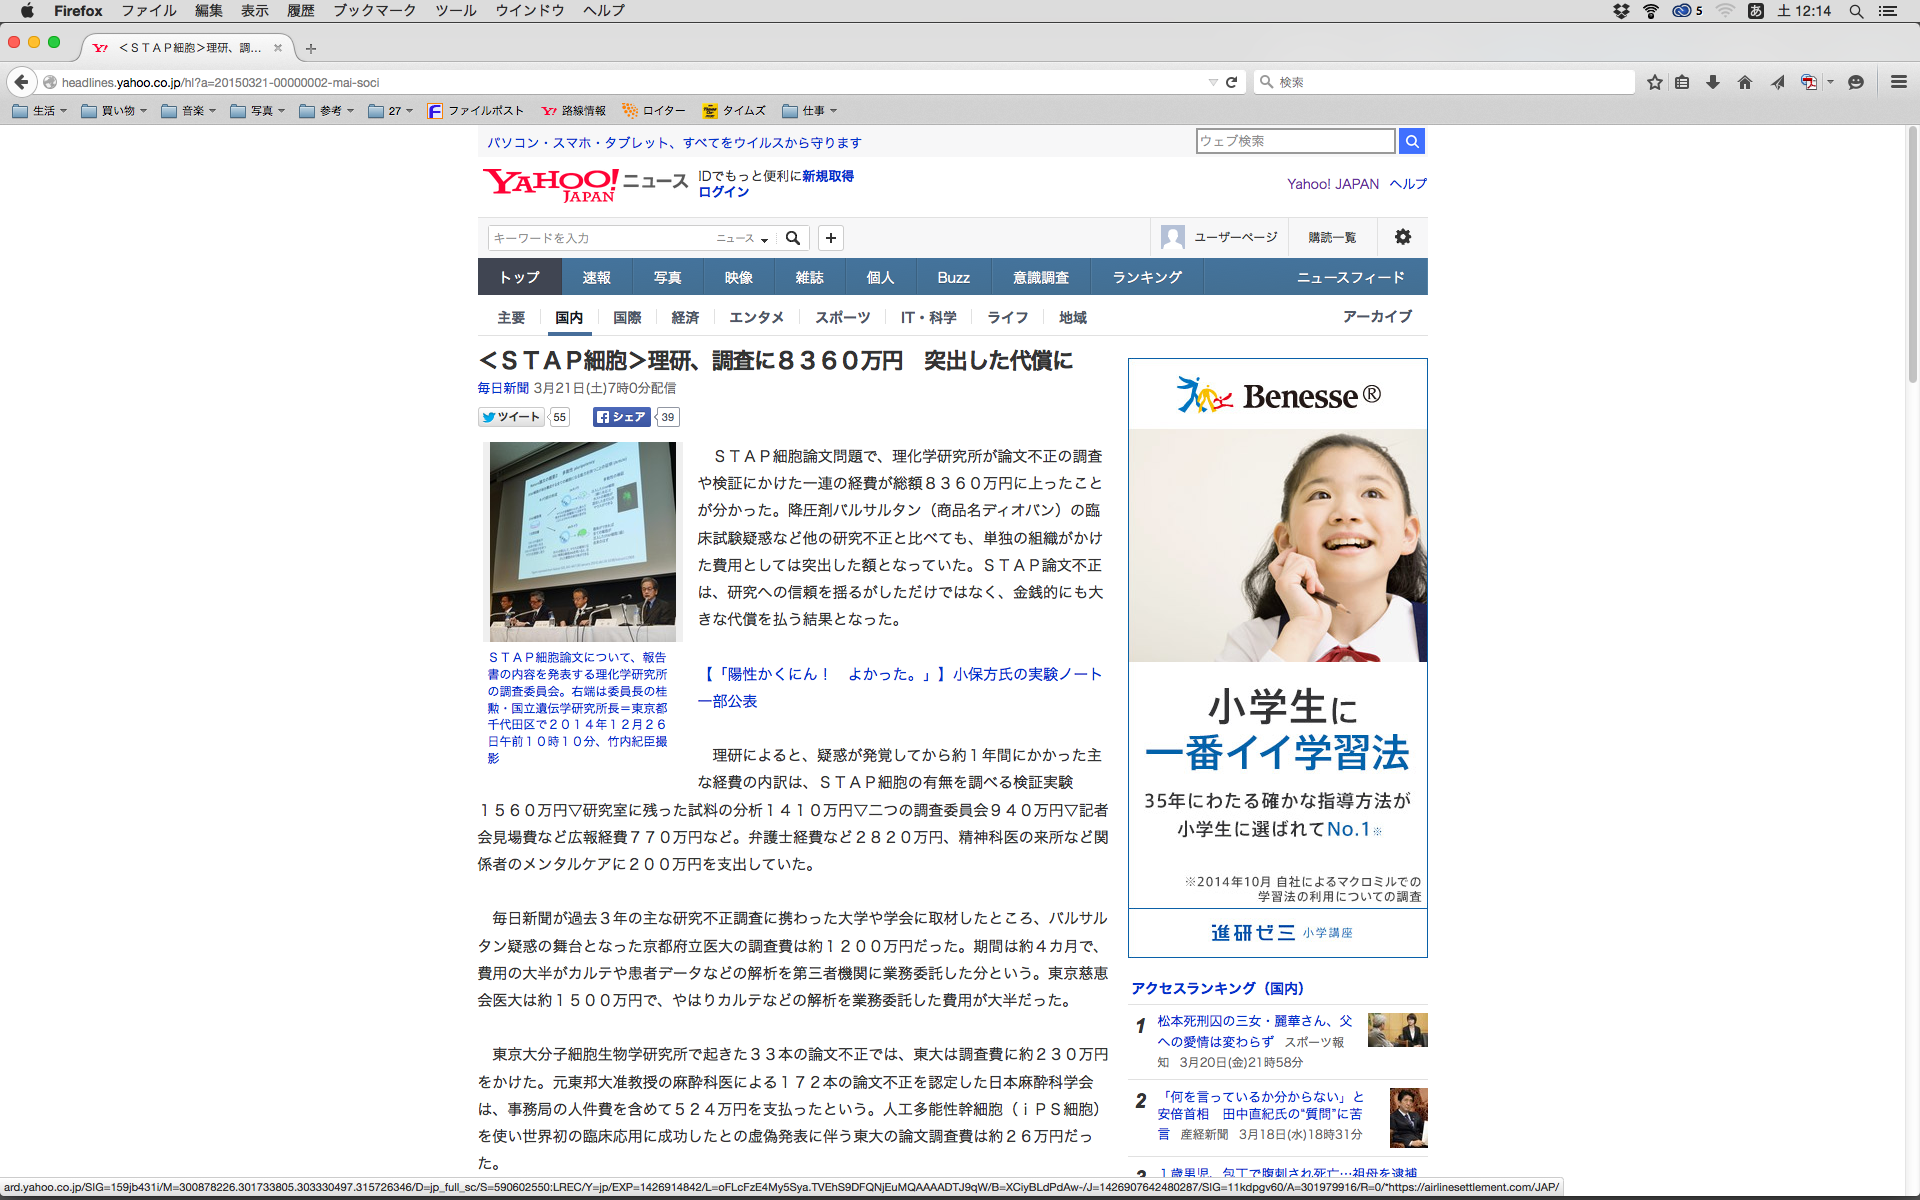
Task: Click the STAP press conference article thumbnail
Action: click(582, 541)
